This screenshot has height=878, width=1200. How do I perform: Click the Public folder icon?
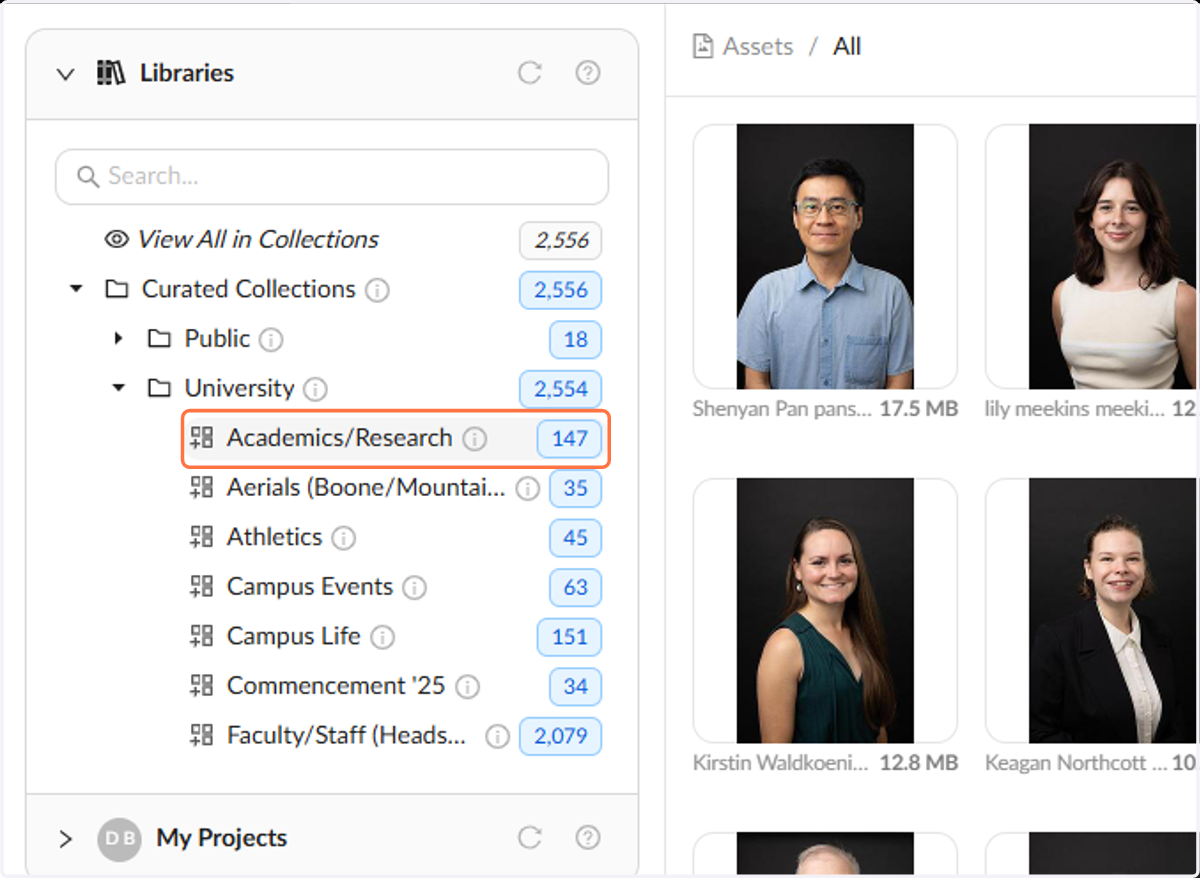coord(159,338)
